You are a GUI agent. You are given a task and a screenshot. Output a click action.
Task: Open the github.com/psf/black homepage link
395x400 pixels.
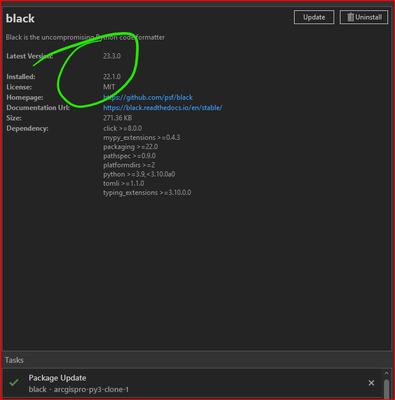pyautogui.click(x=148, y=97)
